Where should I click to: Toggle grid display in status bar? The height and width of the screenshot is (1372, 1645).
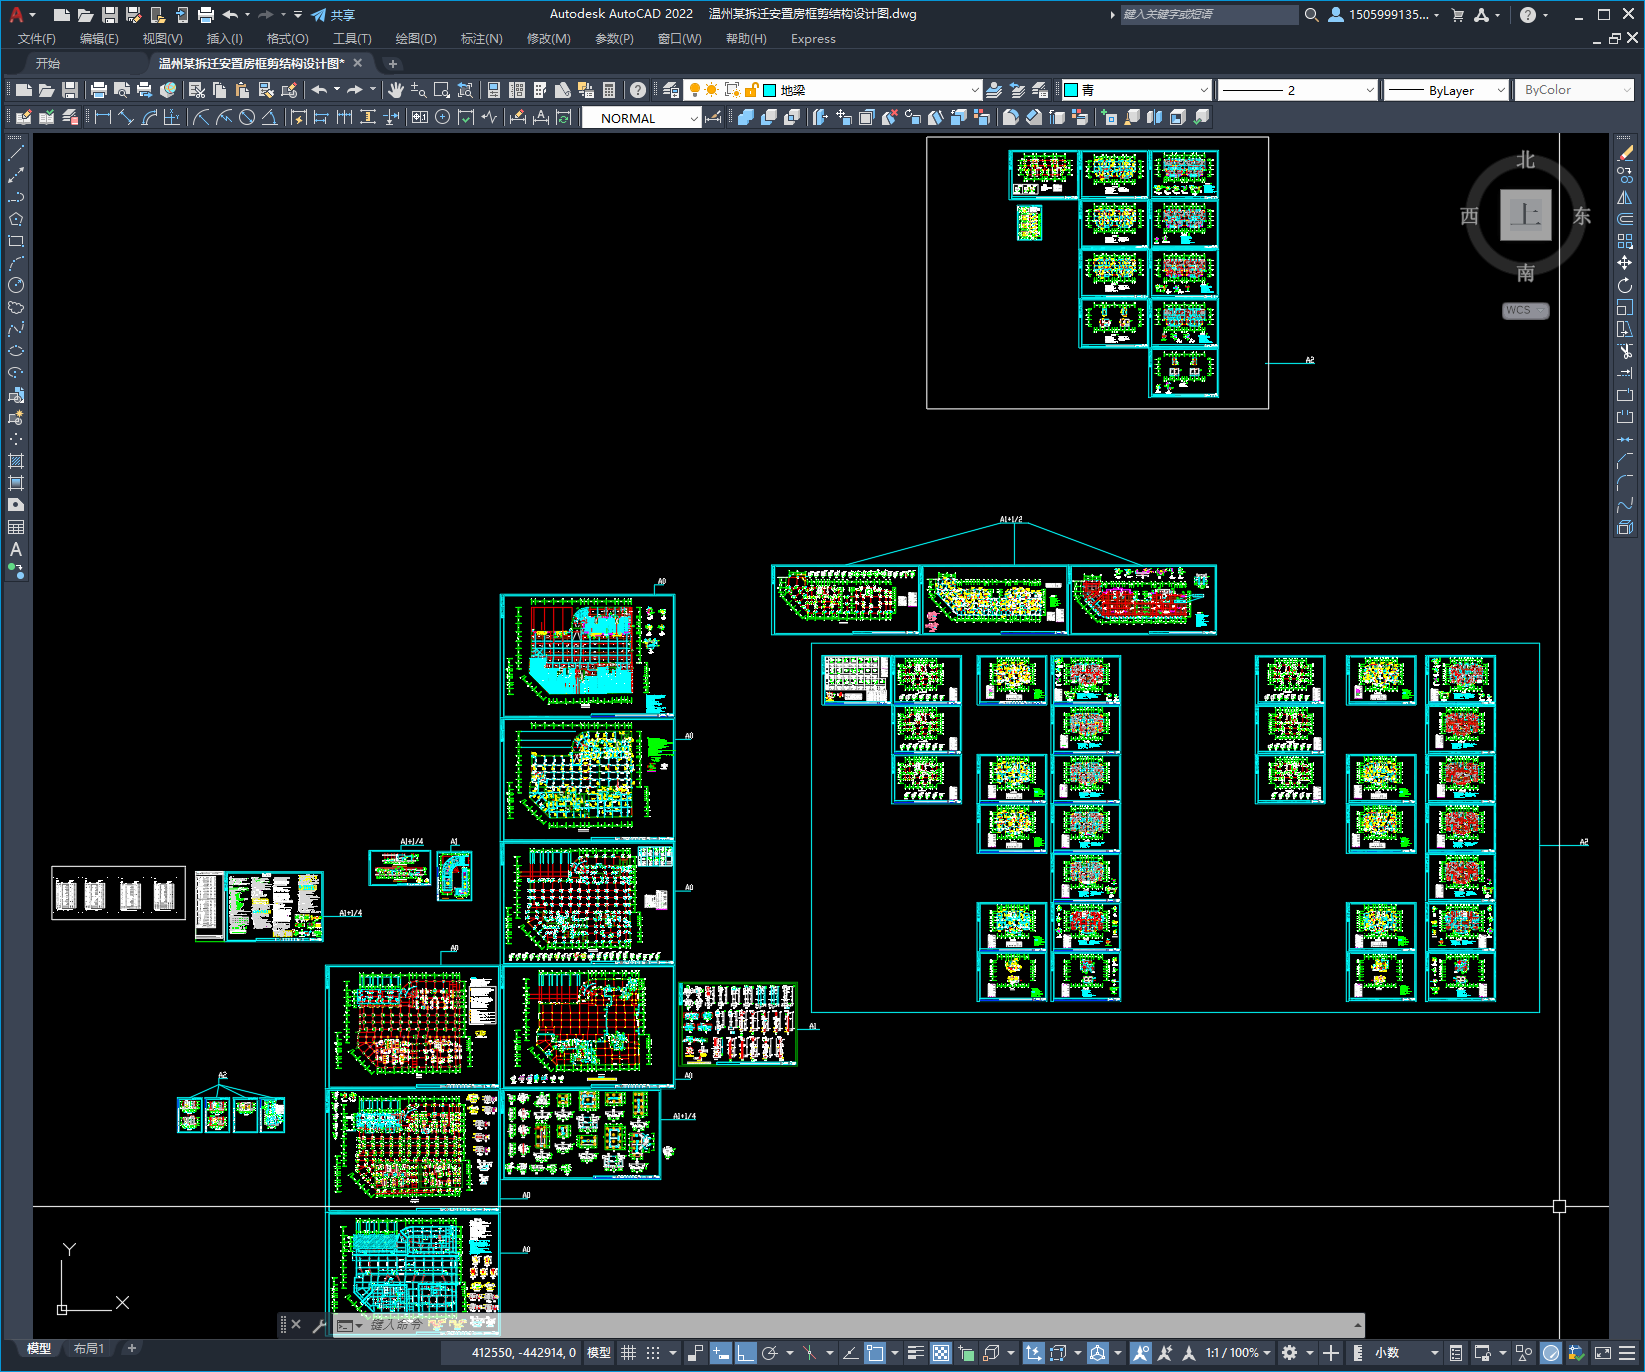628,1353
